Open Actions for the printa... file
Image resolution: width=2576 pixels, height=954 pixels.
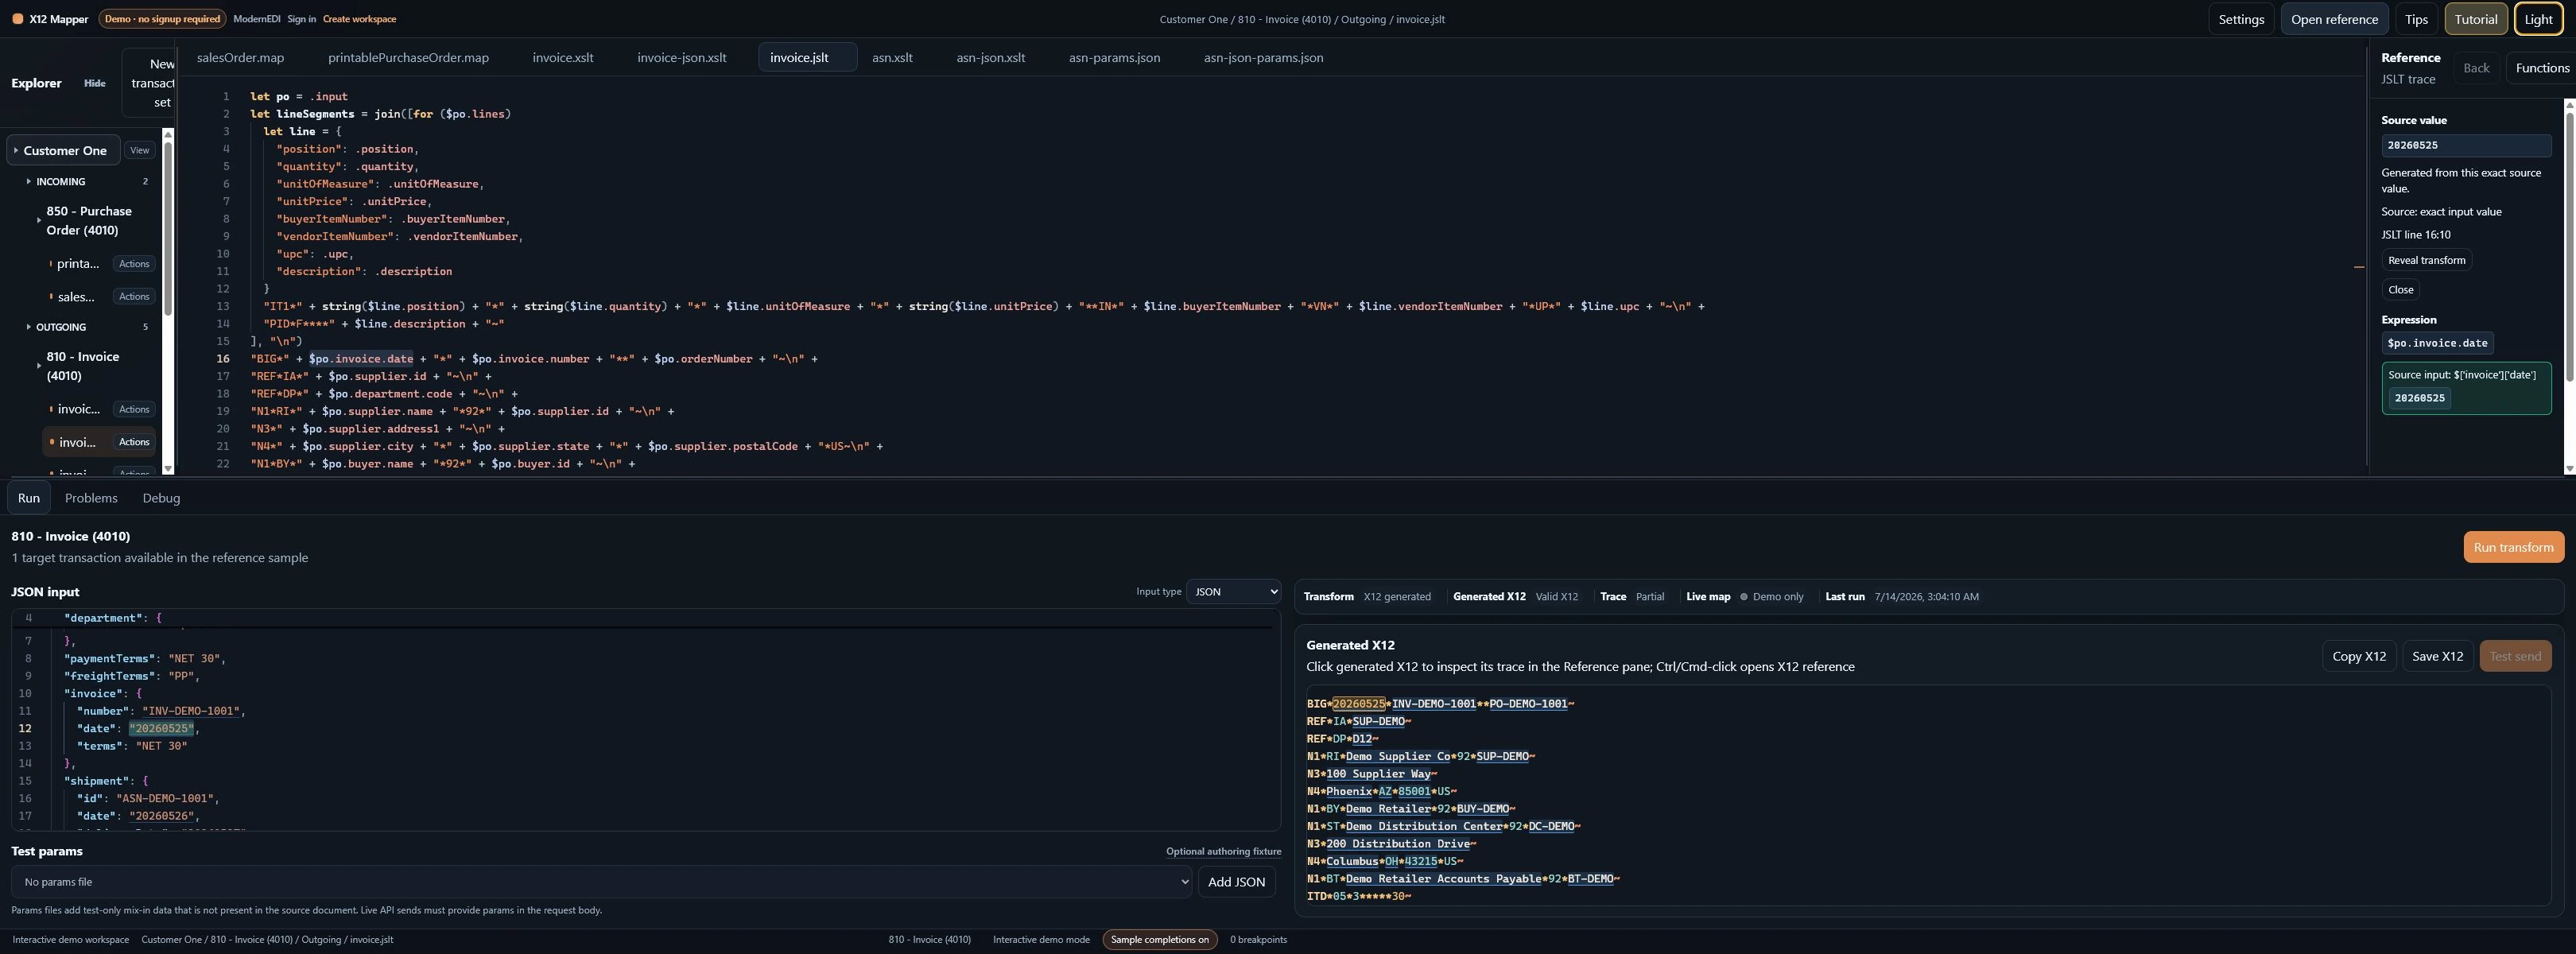coord(134,264)
